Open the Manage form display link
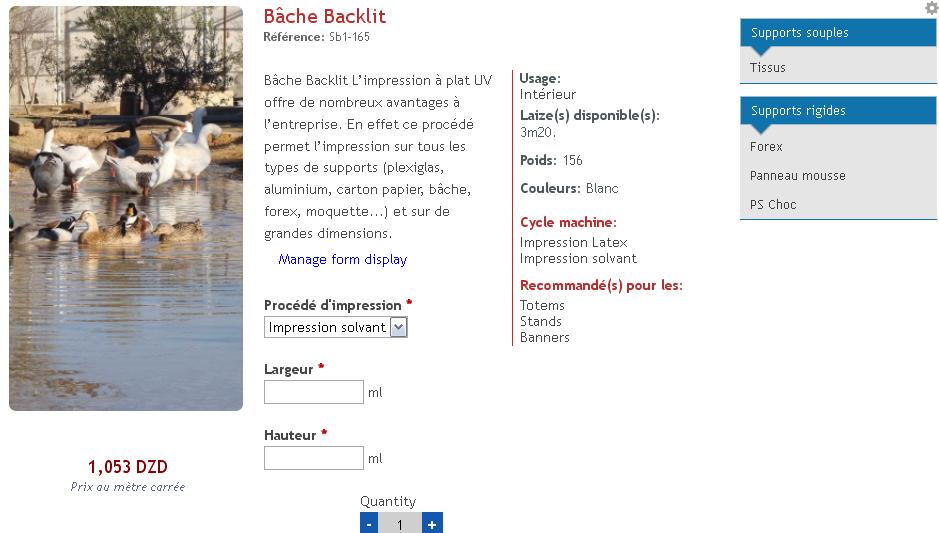The height and width of the screenshot is (533, 939). click(x=342, y=259)
